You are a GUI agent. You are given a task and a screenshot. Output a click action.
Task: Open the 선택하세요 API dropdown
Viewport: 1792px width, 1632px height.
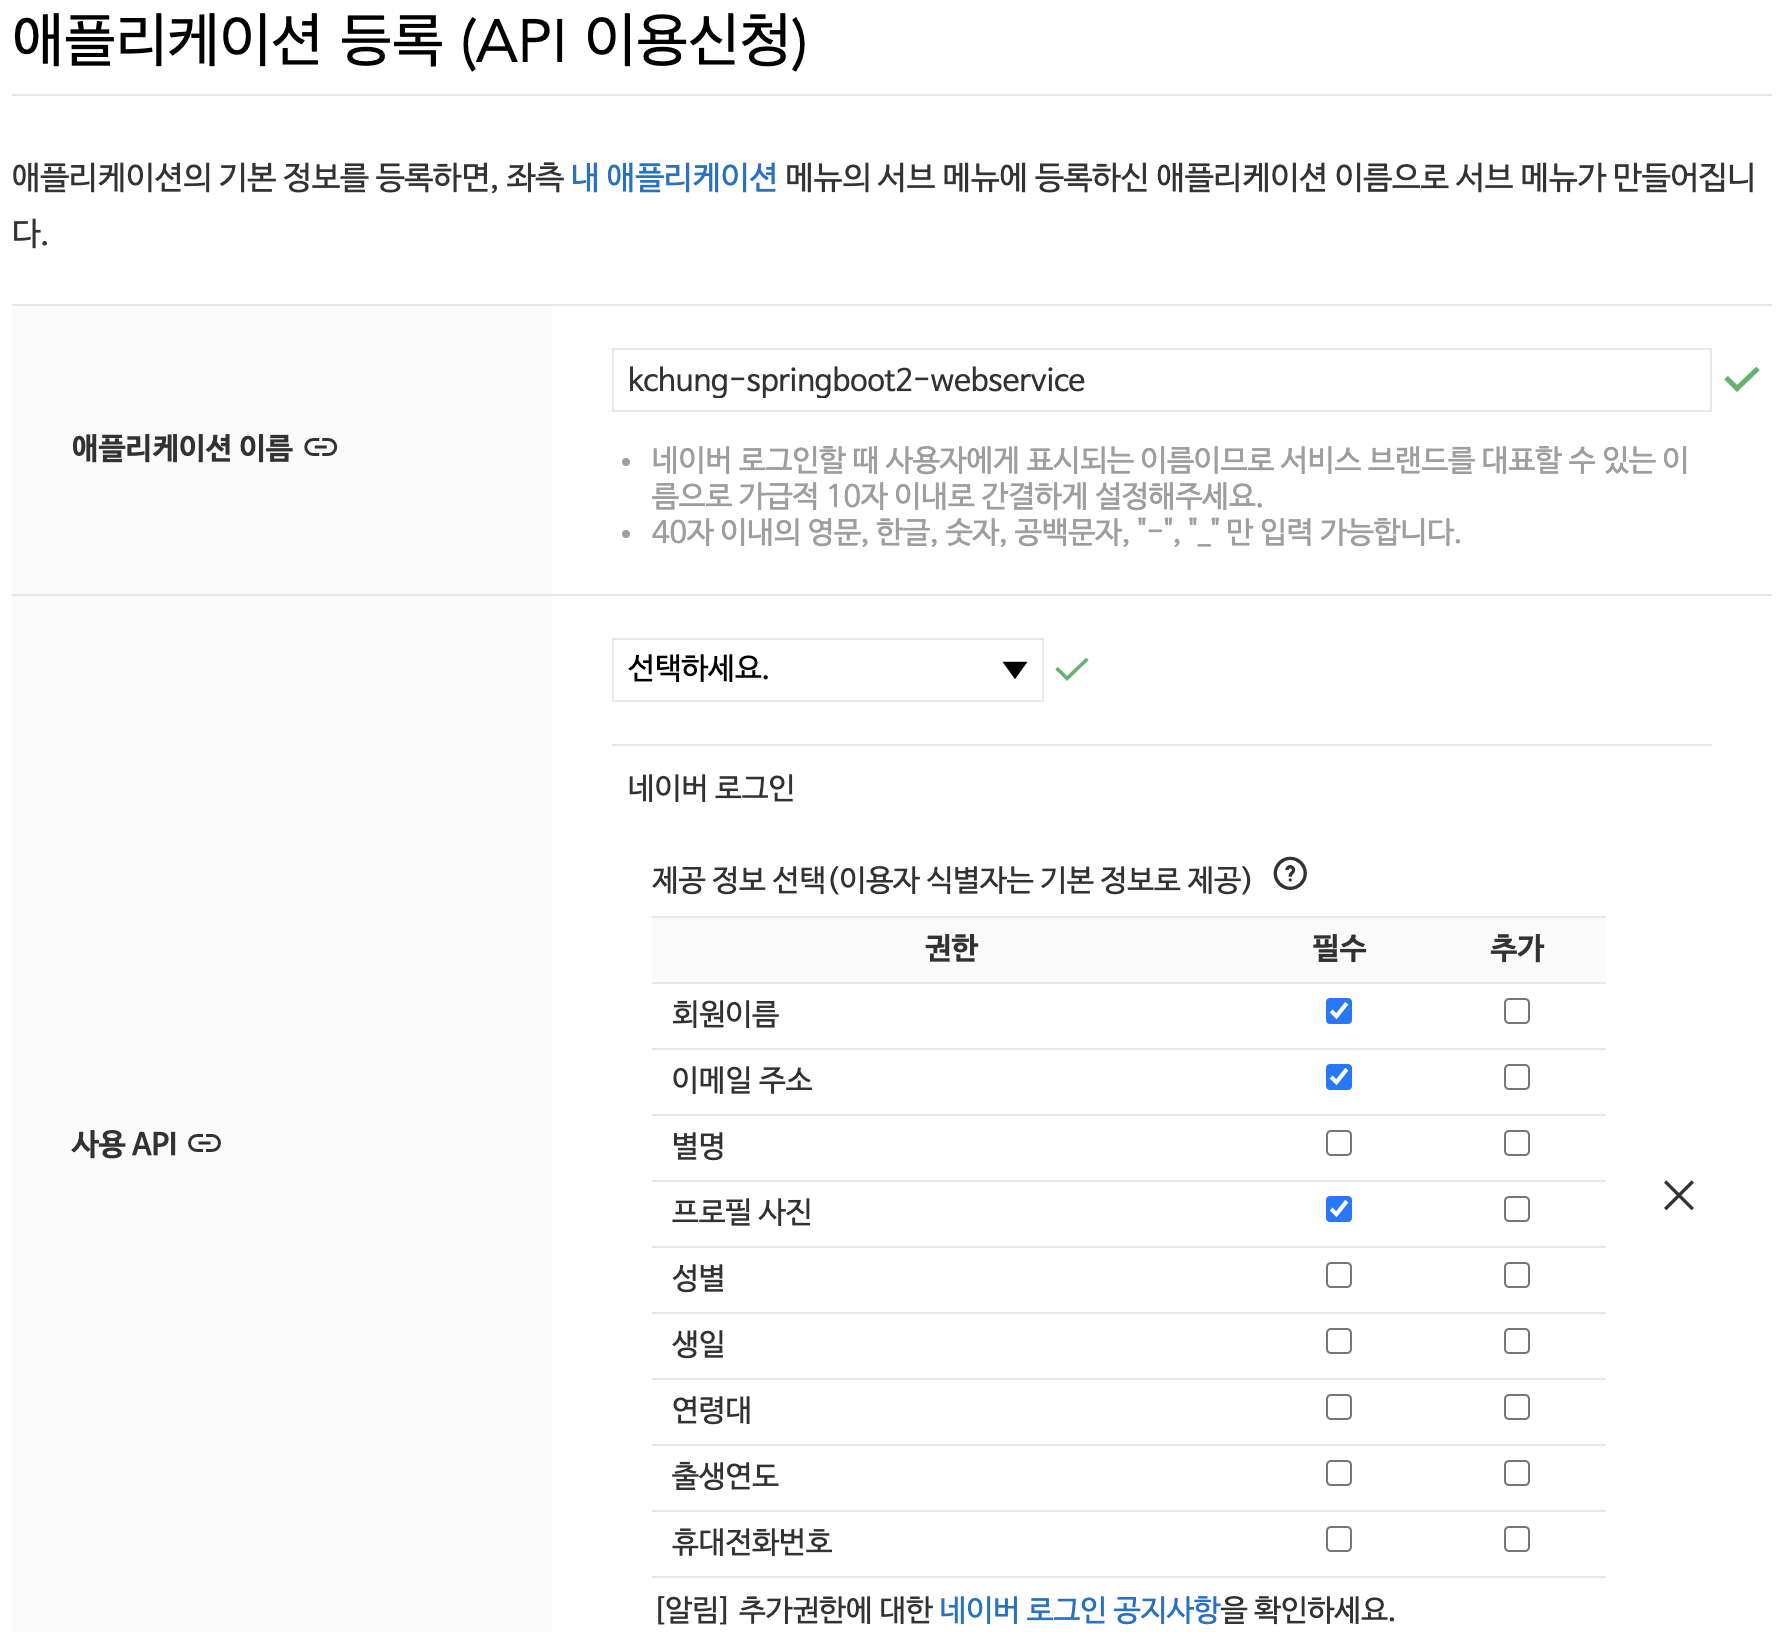(827, 669)
